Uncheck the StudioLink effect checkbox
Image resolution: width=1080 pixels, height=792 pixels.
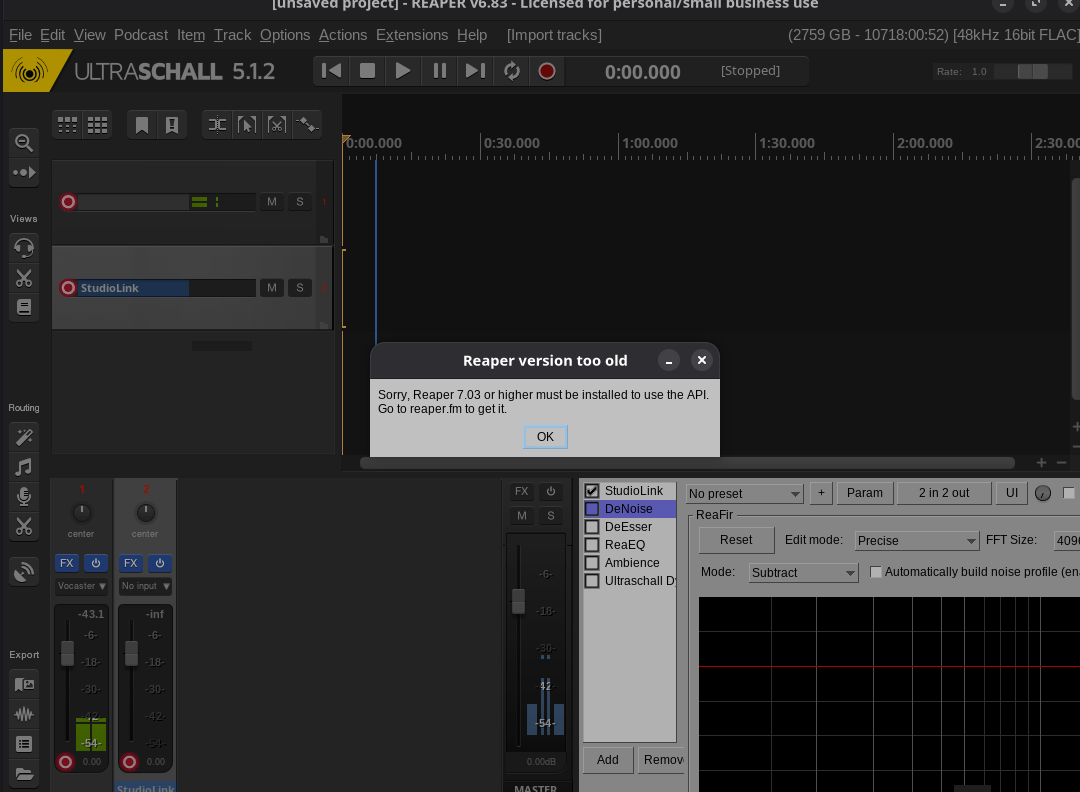(x=592, y=491)
